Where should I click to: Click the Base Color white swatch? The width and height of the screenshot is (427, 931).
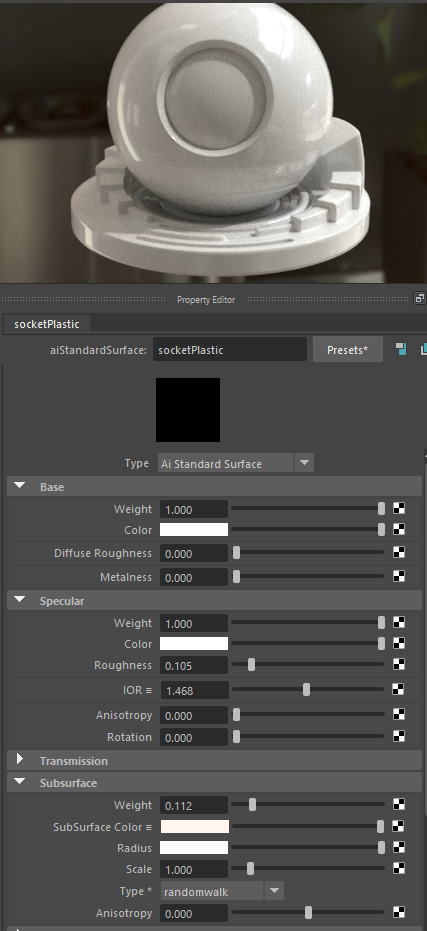coord(194,530)
